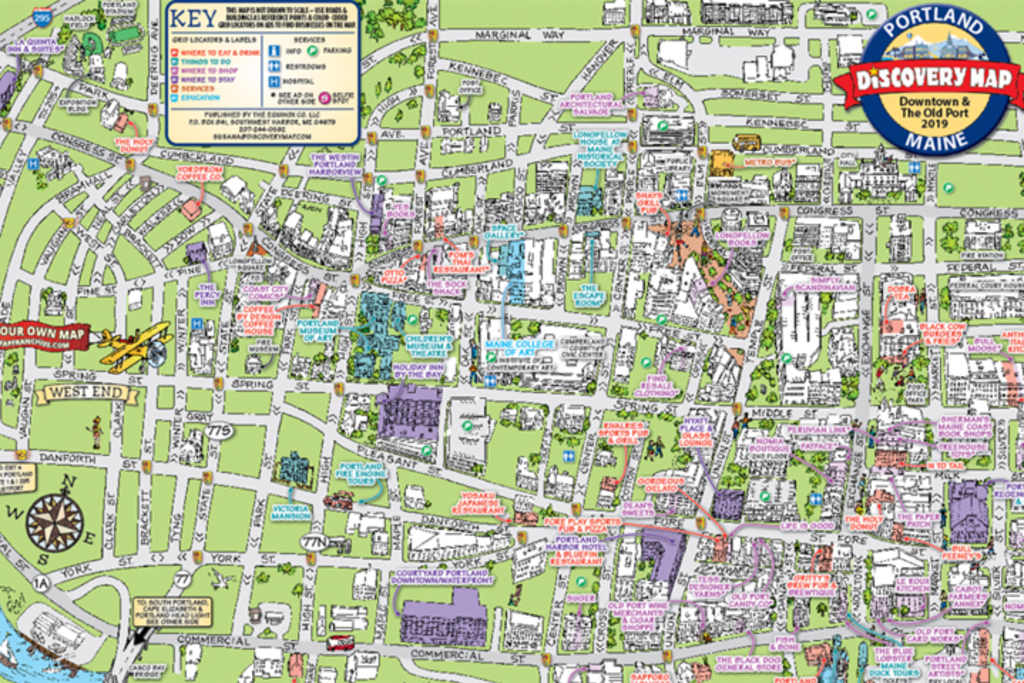Select the Victoria Mansion label
1024x683 pixels.
(x=291, y=511)
